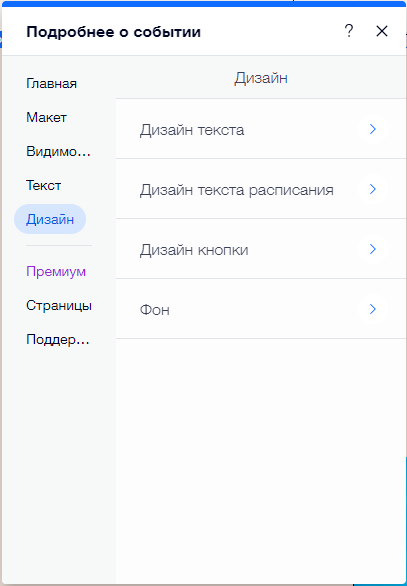The height and width of the screenshot is (586, 407).
Task: Open the Дизайн кнопки option
Action: (261, 249)
